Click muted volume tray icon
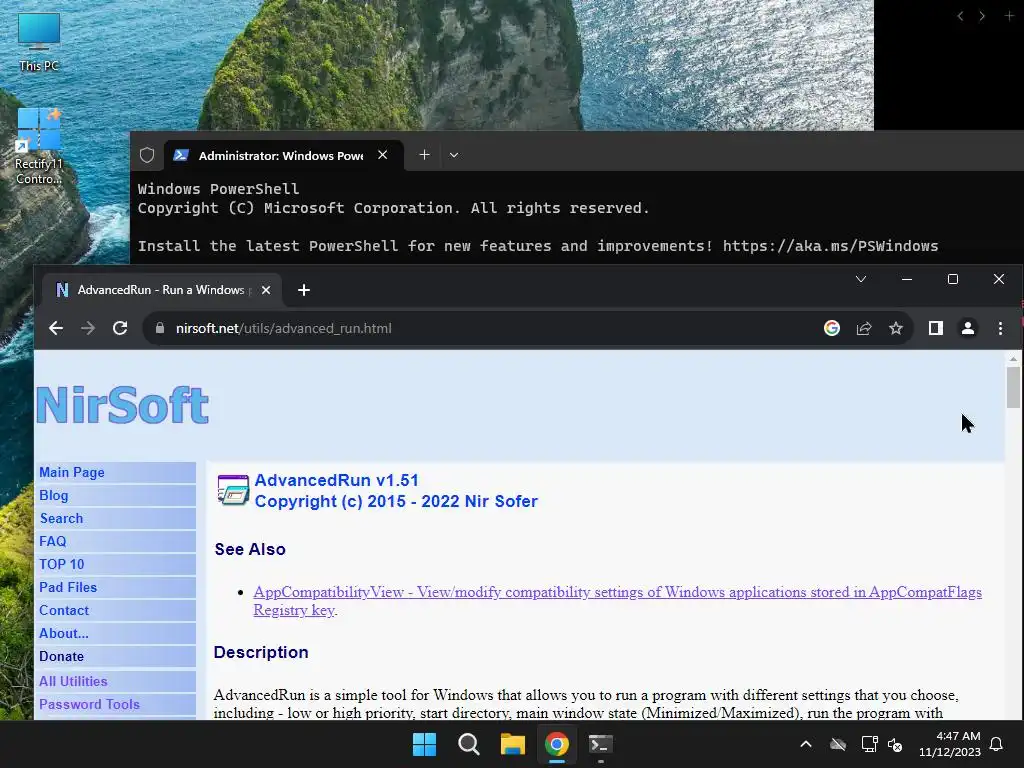 tap(895, 744)
